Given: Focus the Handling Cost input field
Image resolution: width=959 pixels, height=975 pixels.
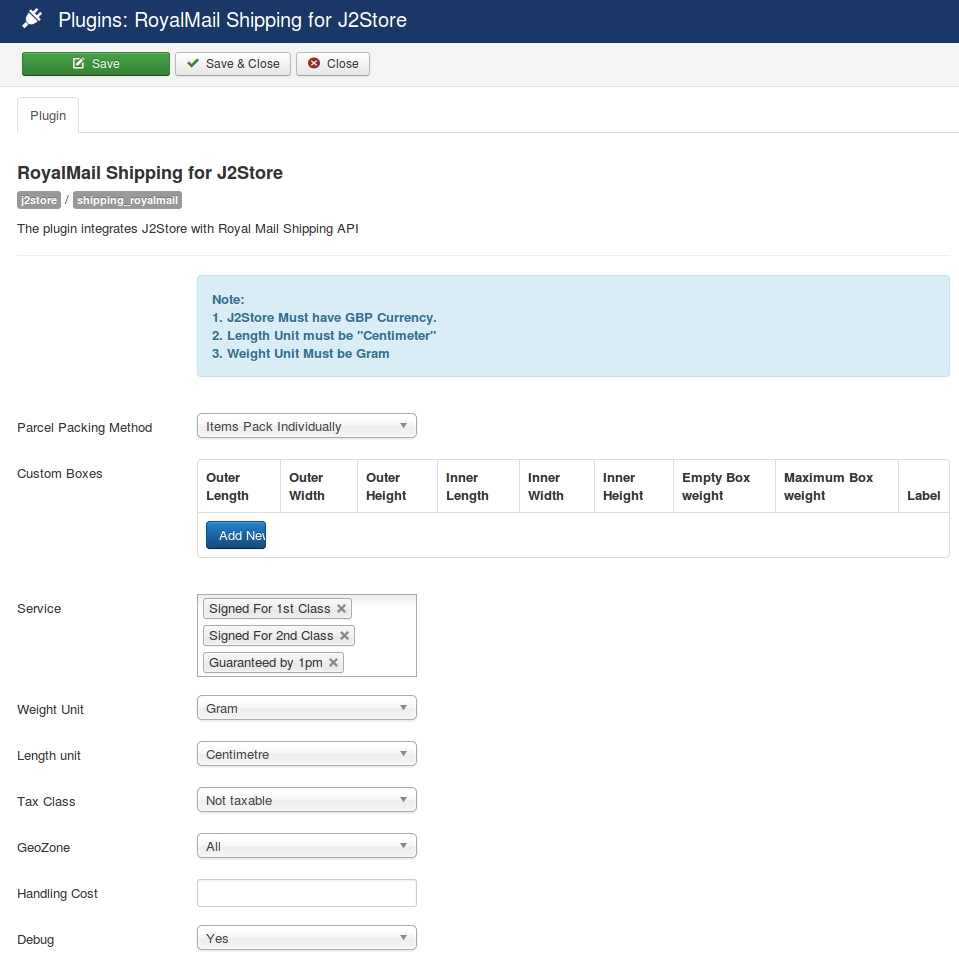Looking at the screenshot, I should tap(306, 893).
